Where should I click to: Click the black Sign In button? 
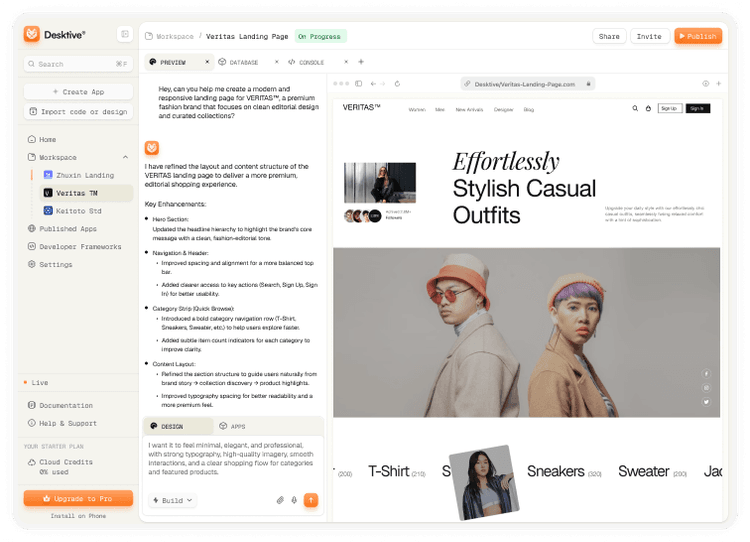(x=697, y=109)
